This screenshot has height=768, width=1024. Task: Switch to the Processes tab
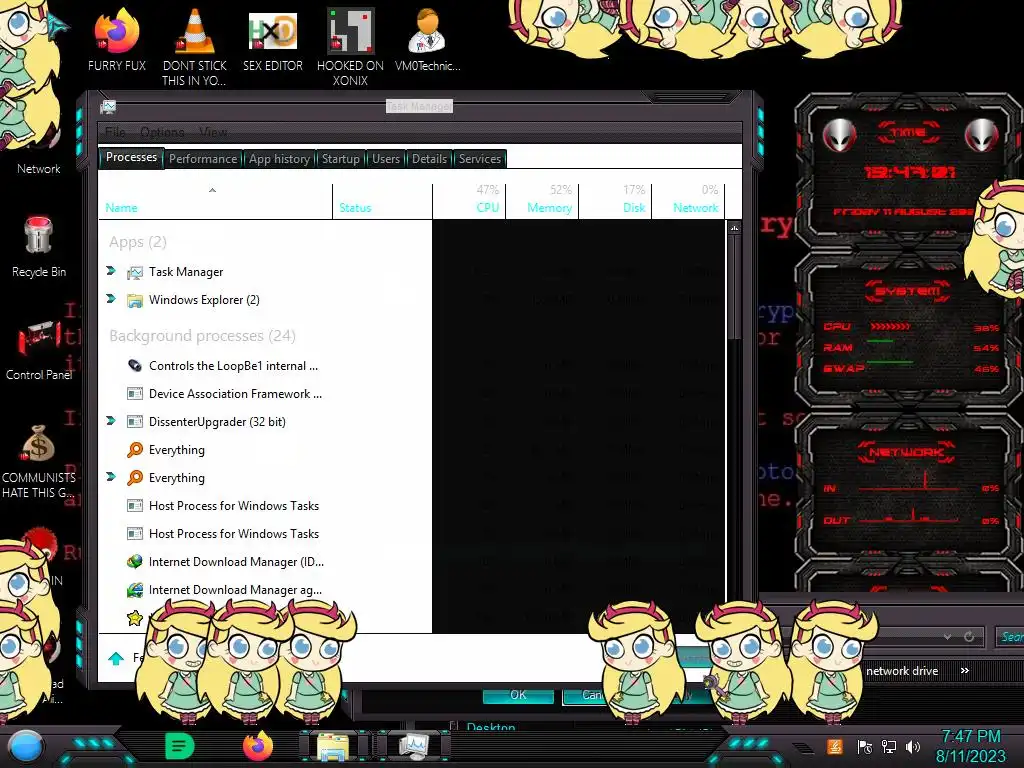coord(131,157)
